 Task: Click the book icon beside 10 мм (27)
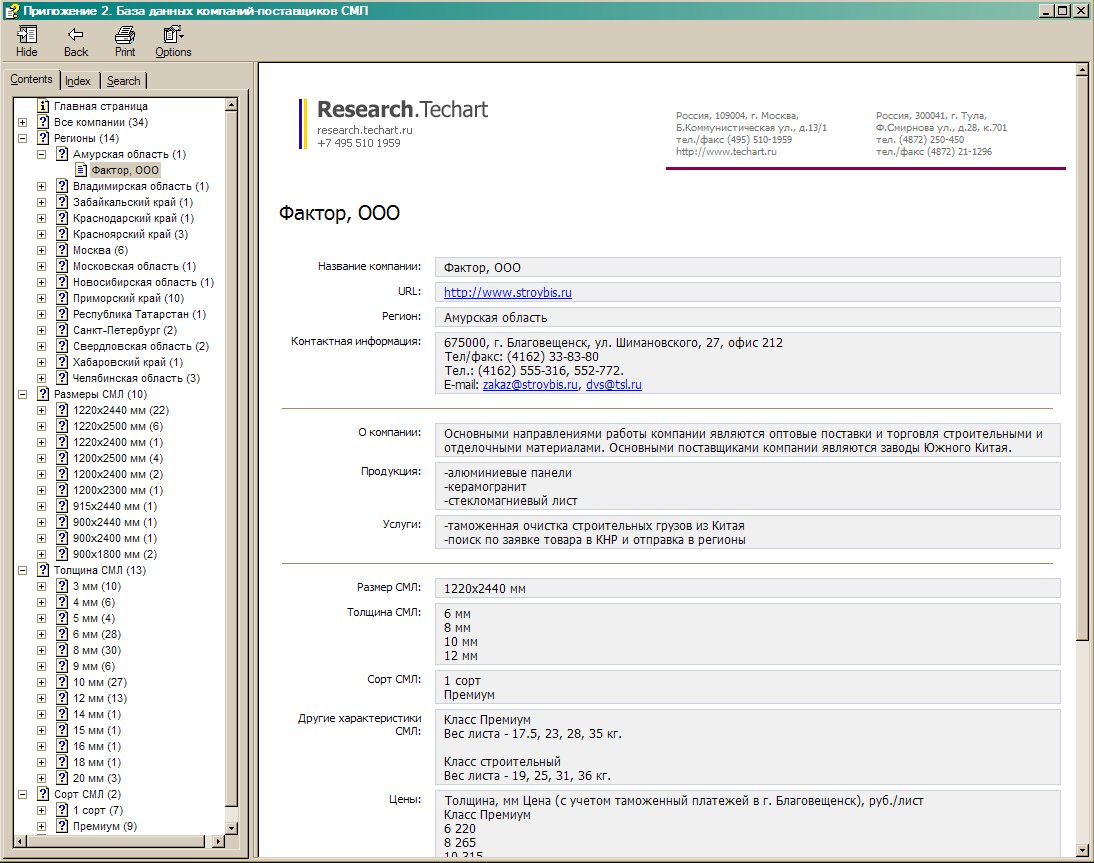pyautogui.click(x=62, y=682)
